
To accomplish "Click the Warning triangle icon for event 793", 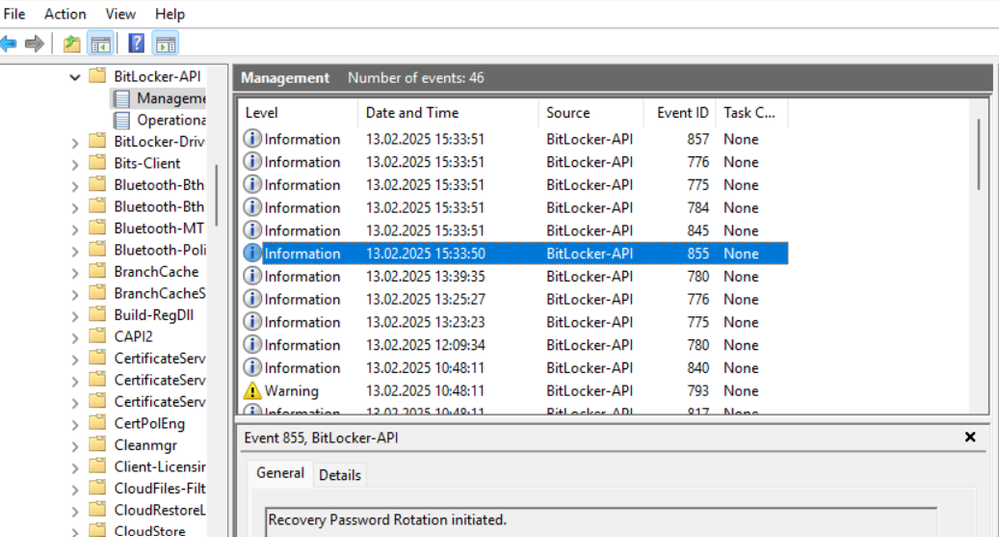I will 252,390.
